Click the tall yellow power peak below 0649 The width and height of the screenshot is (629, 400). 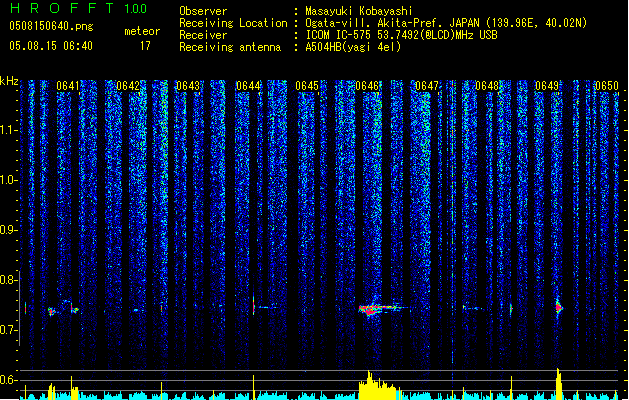[559, 383]
